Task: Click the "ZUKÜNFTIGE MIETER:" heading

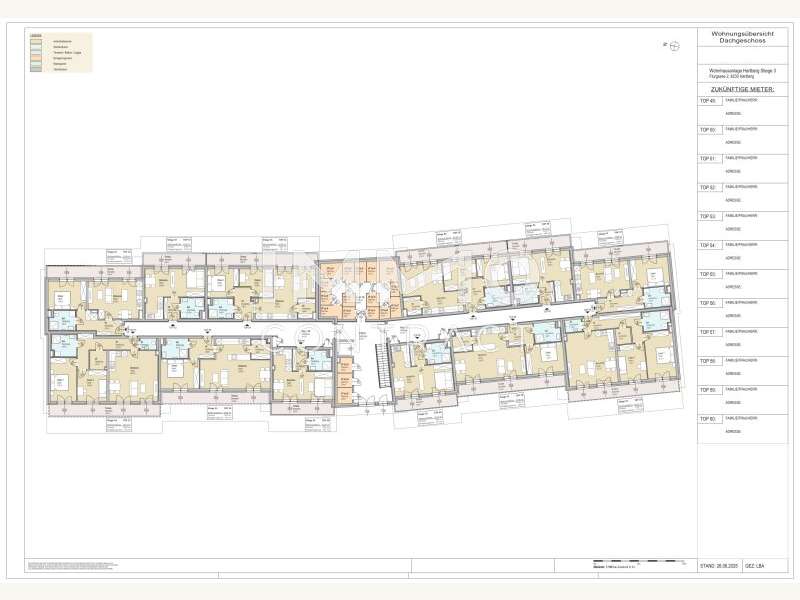Action: (x=742, y=89)
